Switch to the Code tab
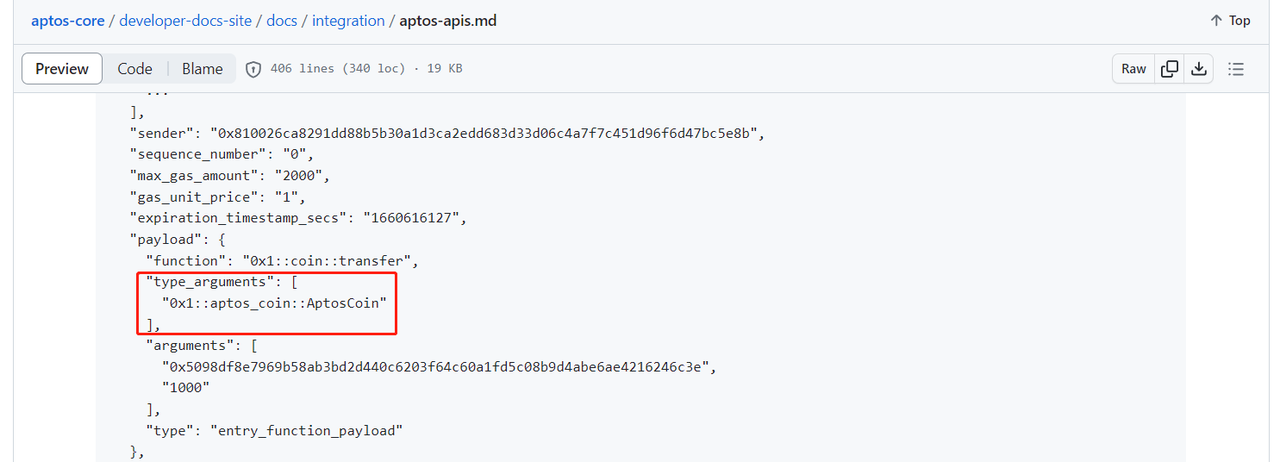This screenshot has height=462, width=1280. click(135, 69)
